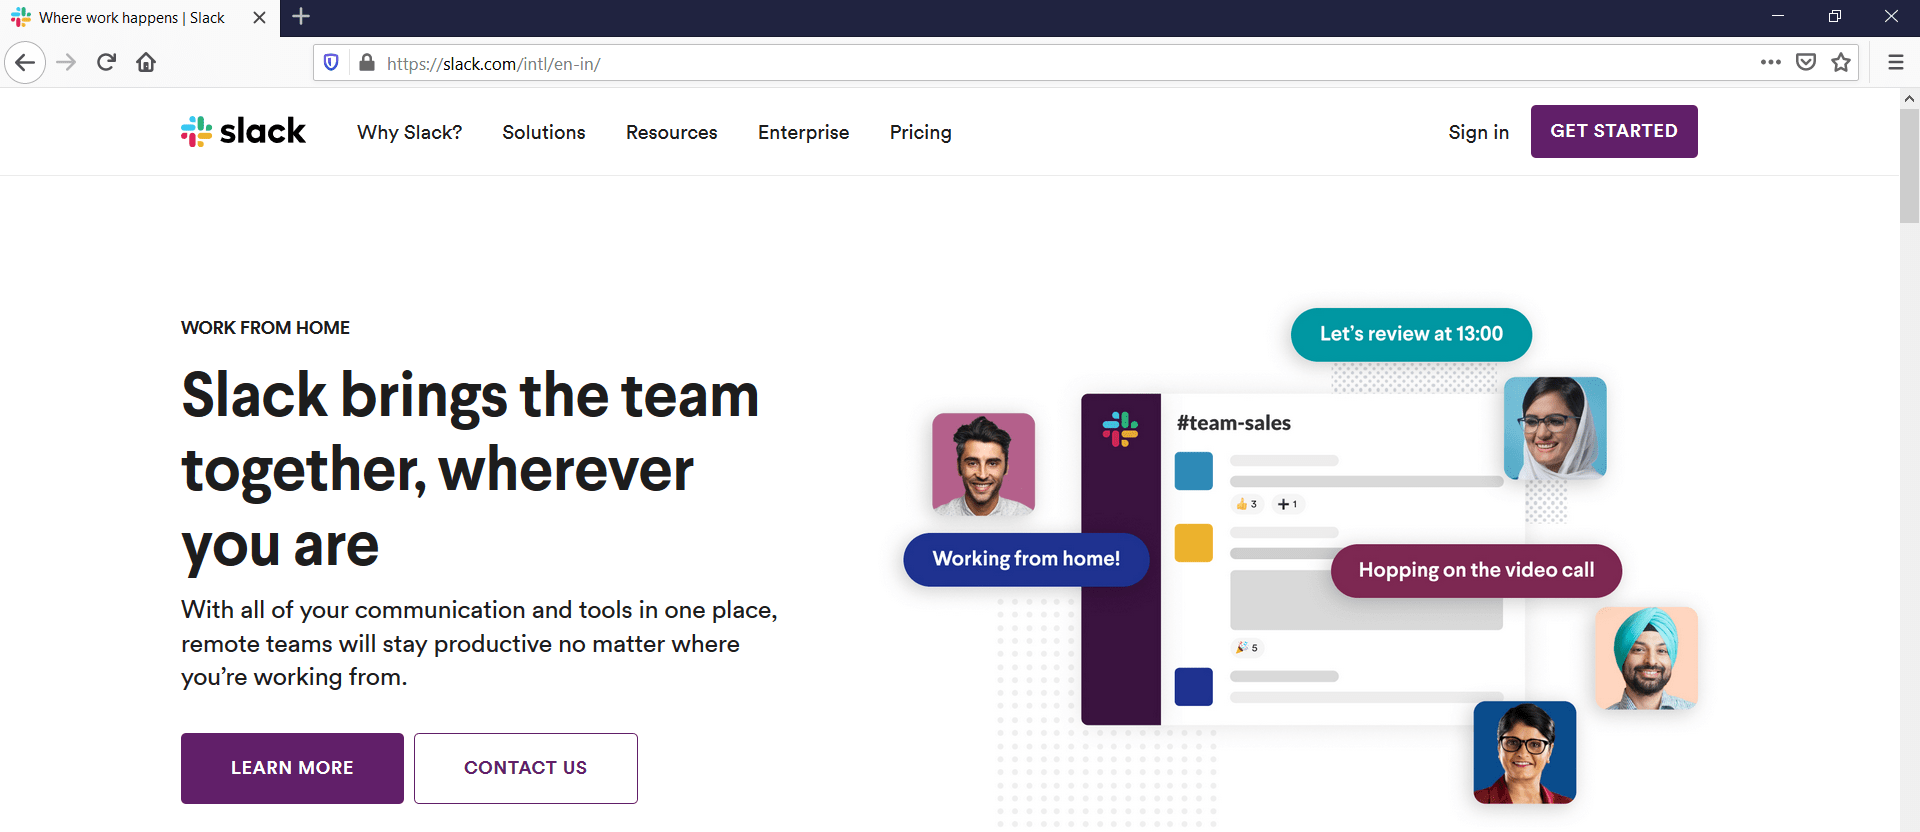Bookmark this page with the star icon
Image resolution: width=1920 pixels, height=832 pixels.
[x=1841, y=62]
